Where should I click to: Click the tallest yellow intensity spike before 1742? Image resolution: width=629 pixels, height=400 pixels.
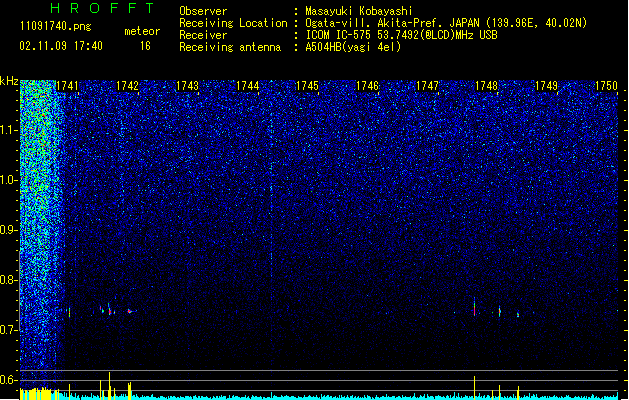tap(110, 385)
